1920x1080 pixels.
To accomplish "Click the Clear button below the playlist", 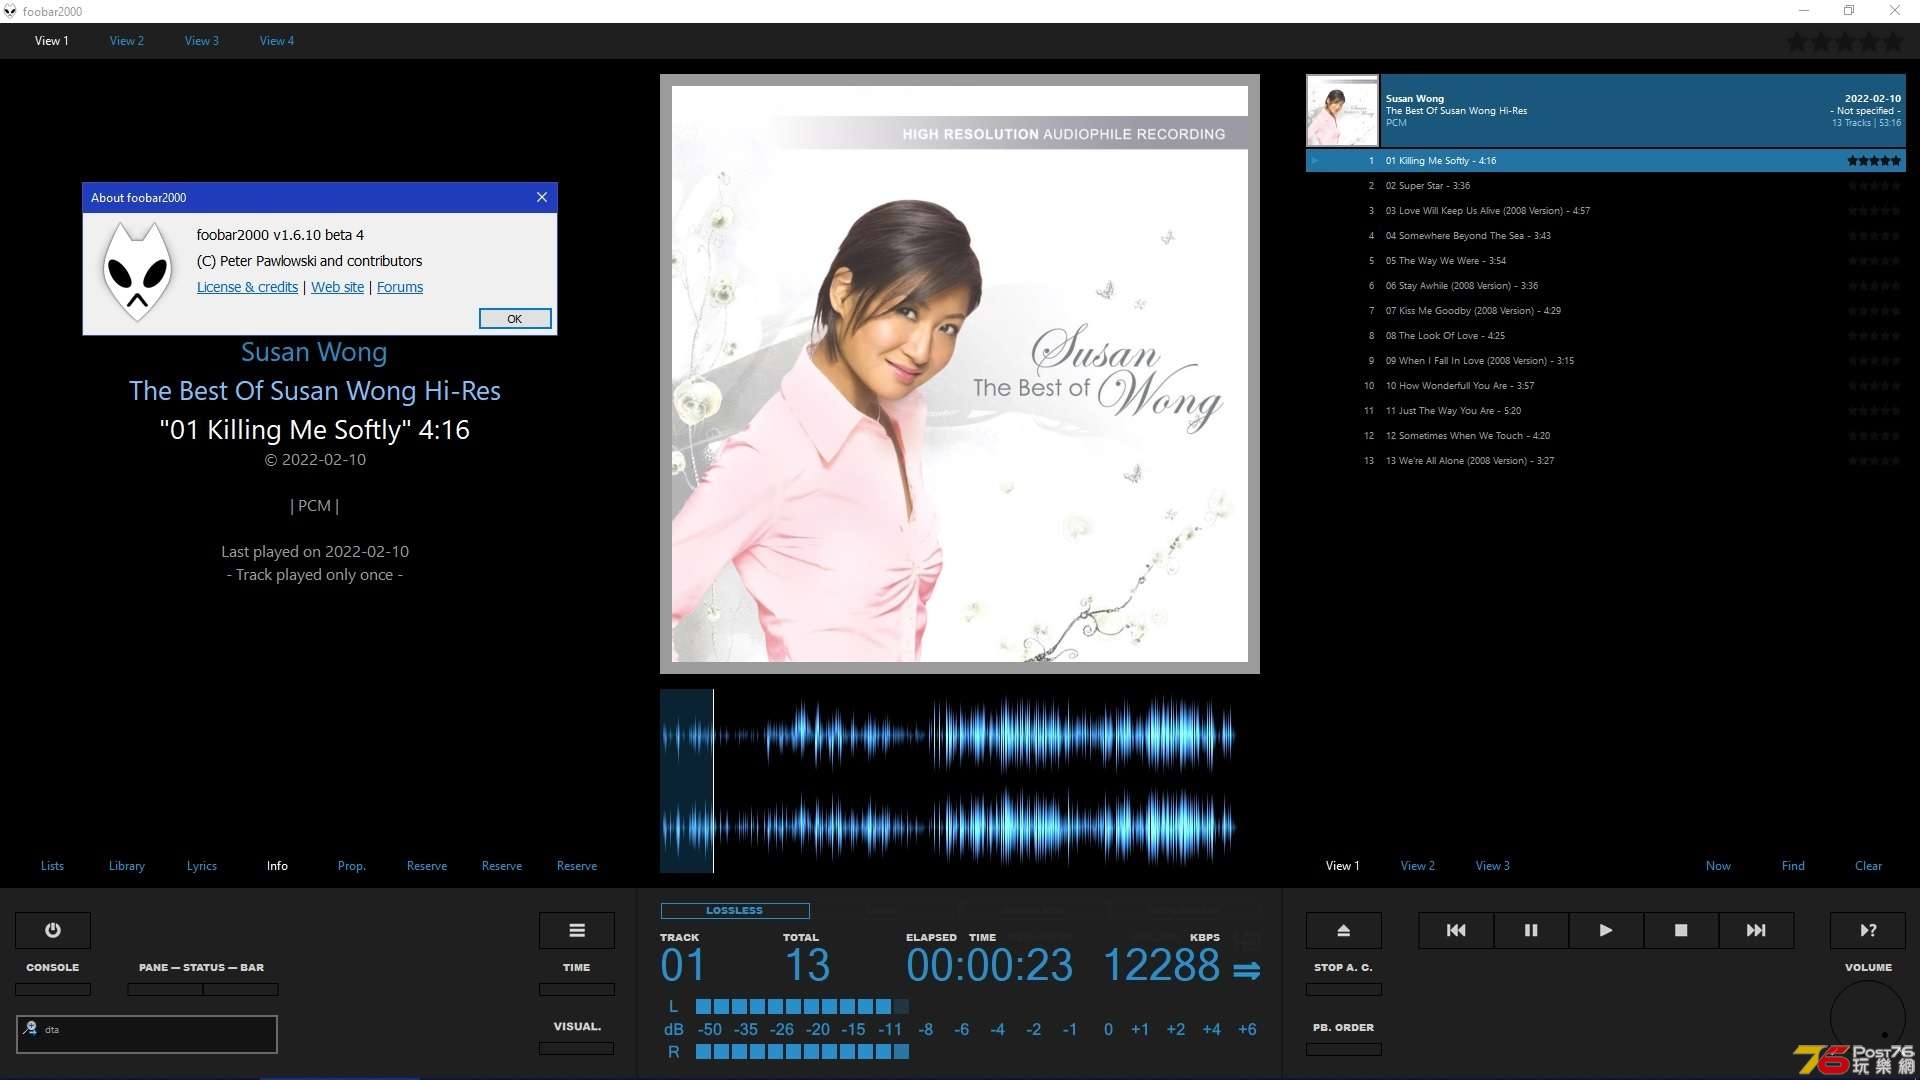I will [1868, 866].
